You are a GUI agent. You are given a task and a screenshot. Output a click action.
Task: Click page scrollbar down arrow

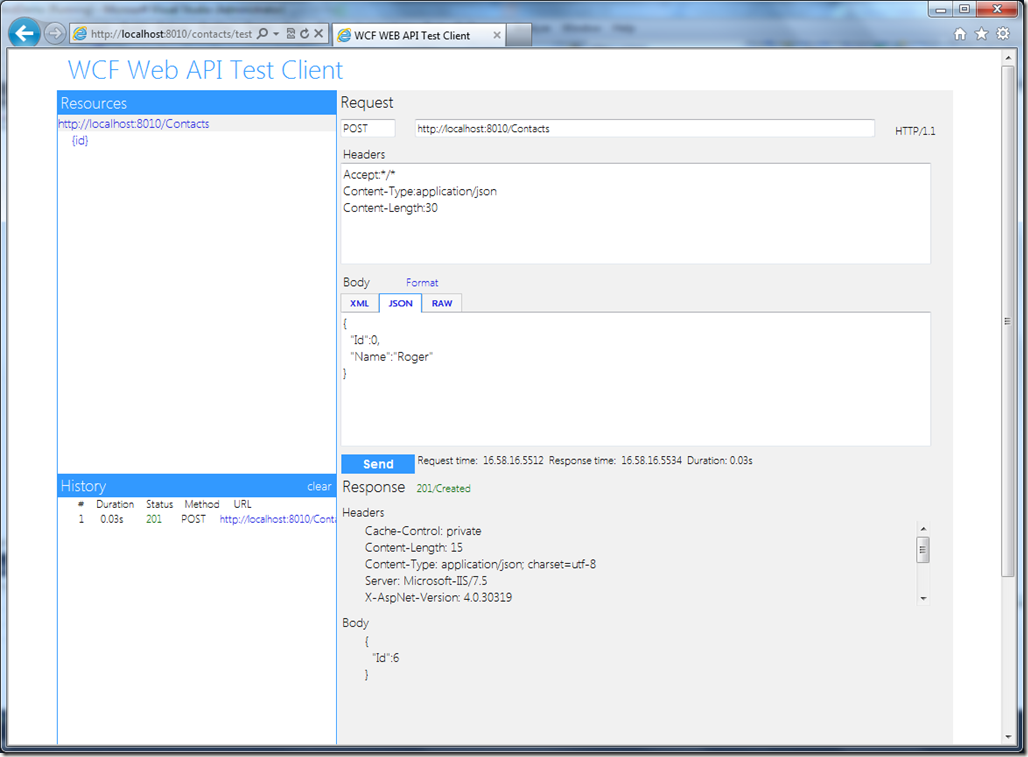point(1008,737)
